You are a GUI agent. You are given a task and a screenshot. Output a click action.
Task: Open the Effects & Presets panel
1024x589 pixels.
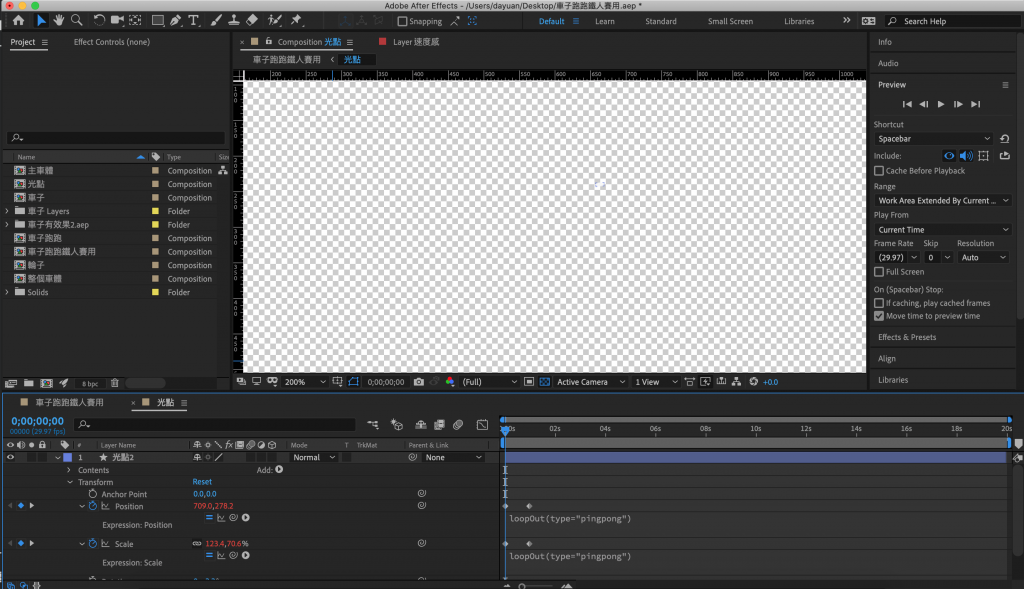point(906,337)
